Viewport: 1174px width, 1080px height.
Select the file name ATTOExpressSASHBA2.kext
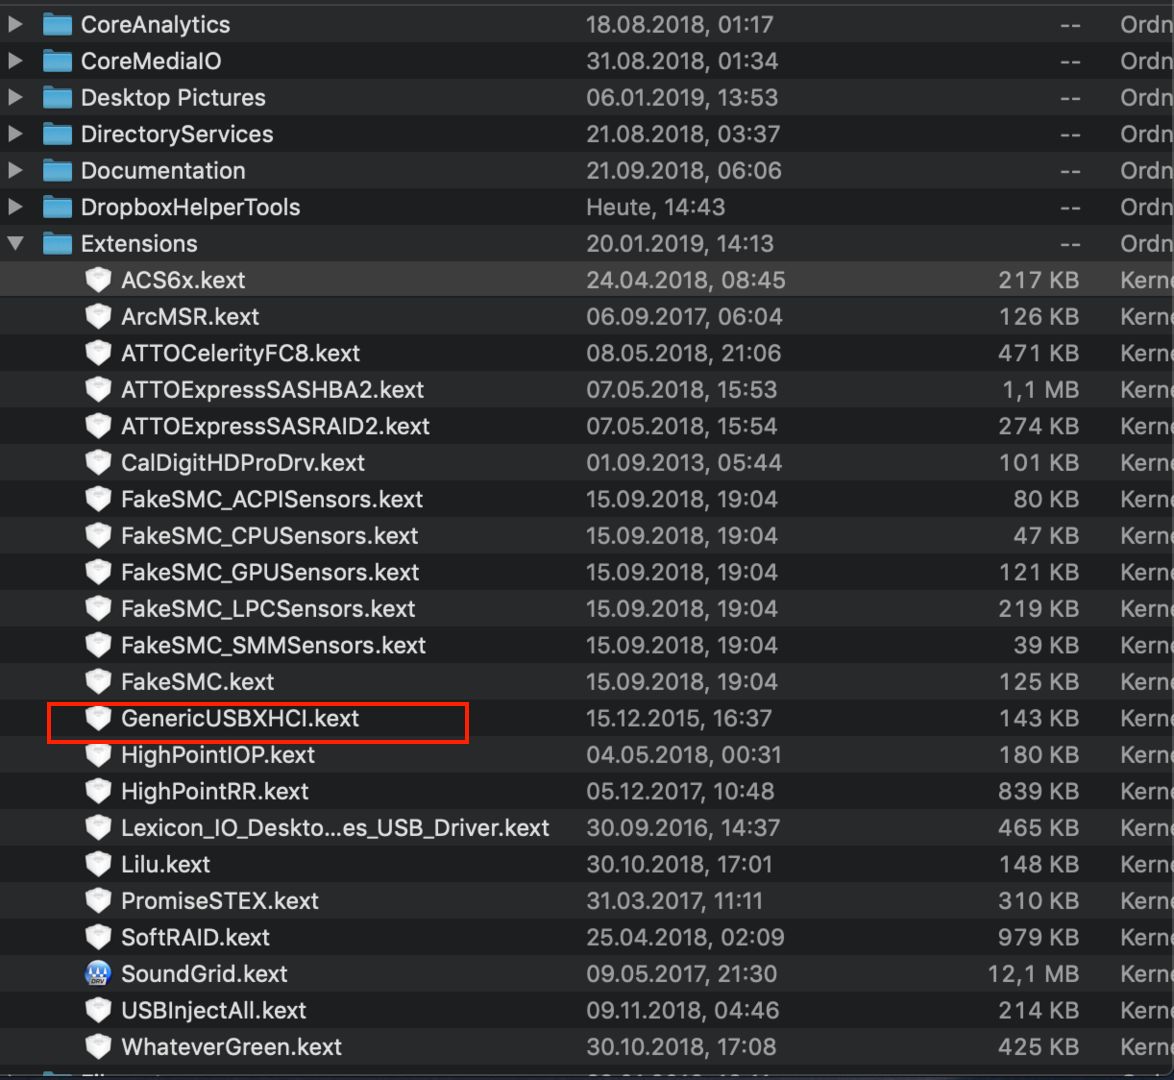pyautogui.click(x=273, y=389)
